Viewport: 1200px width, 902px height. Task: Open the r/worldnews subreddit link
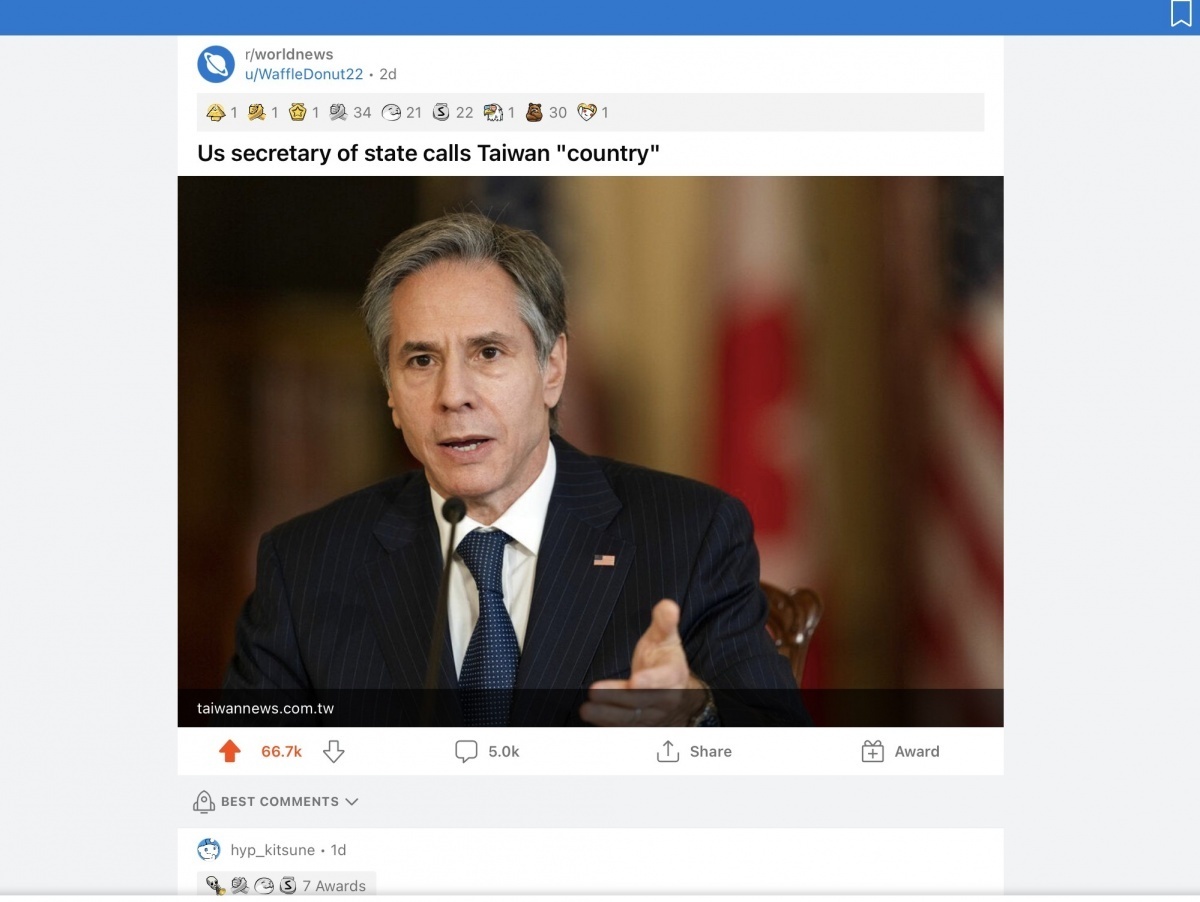pyautogui.click(x=289, y=54)
